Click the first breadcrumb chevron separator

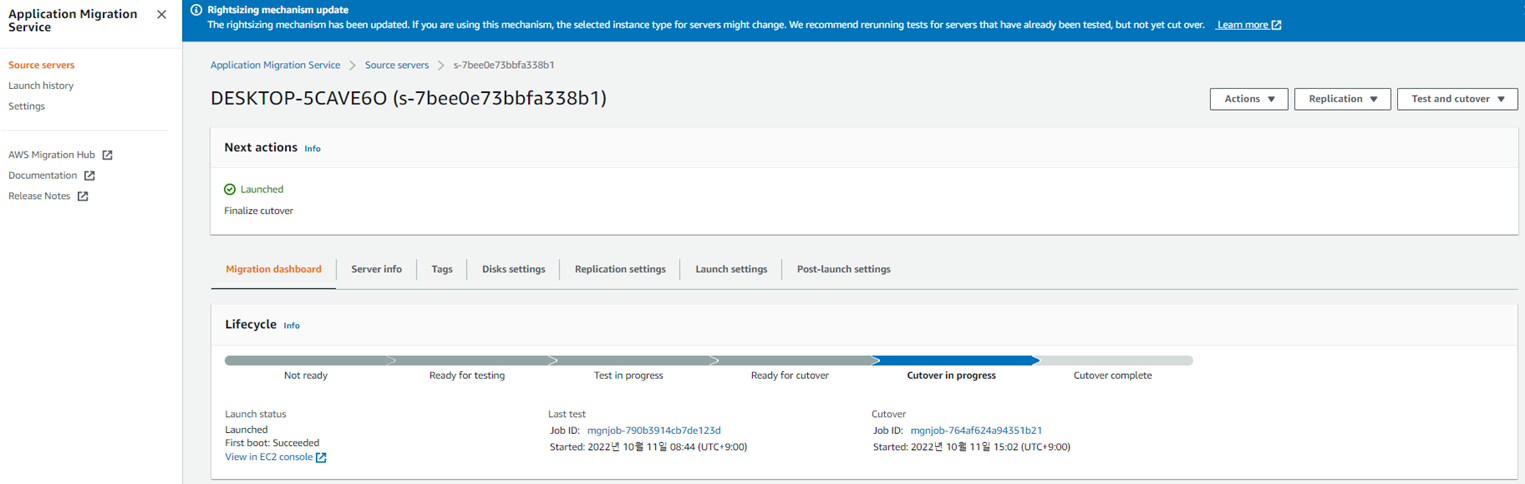[x=352, y=65]
